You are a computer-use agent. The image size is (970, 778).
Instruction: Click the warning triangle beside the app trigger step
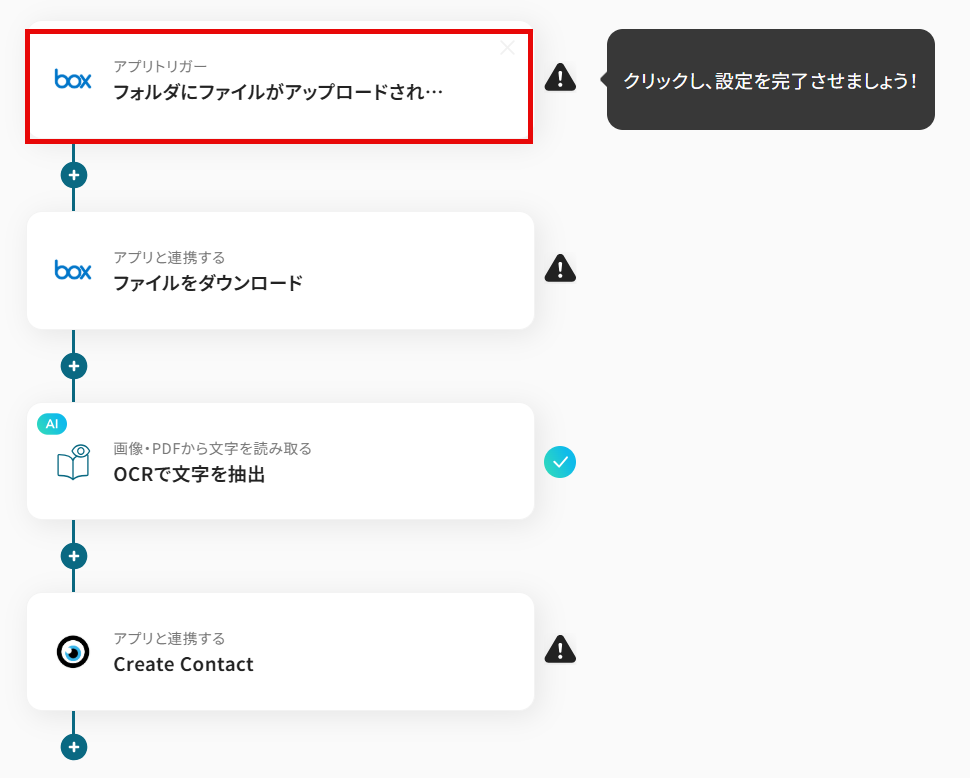560,77
